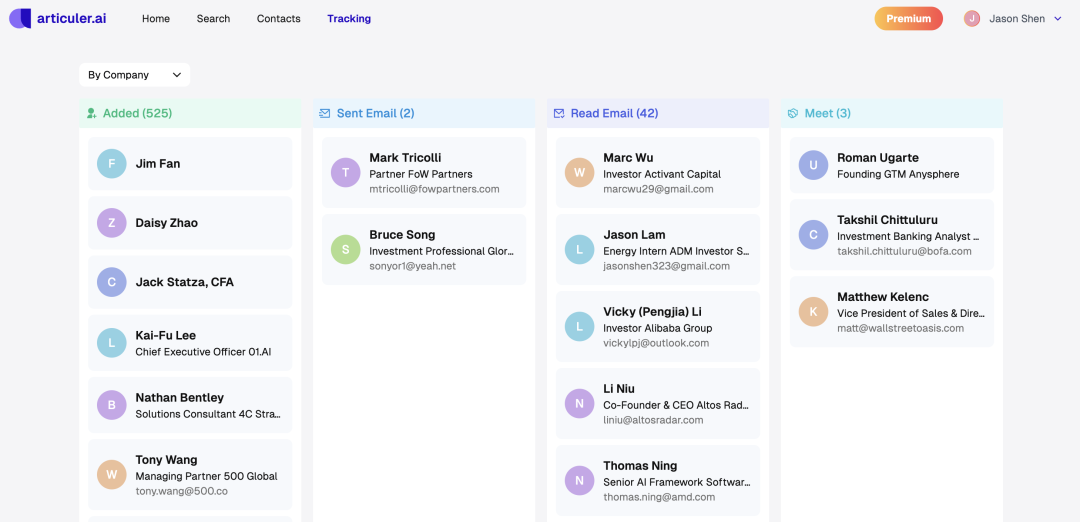The image size is (1080, 522).
Task: Click Roman Ugarte's avatar circle
Action: click(x=814, y=165)
